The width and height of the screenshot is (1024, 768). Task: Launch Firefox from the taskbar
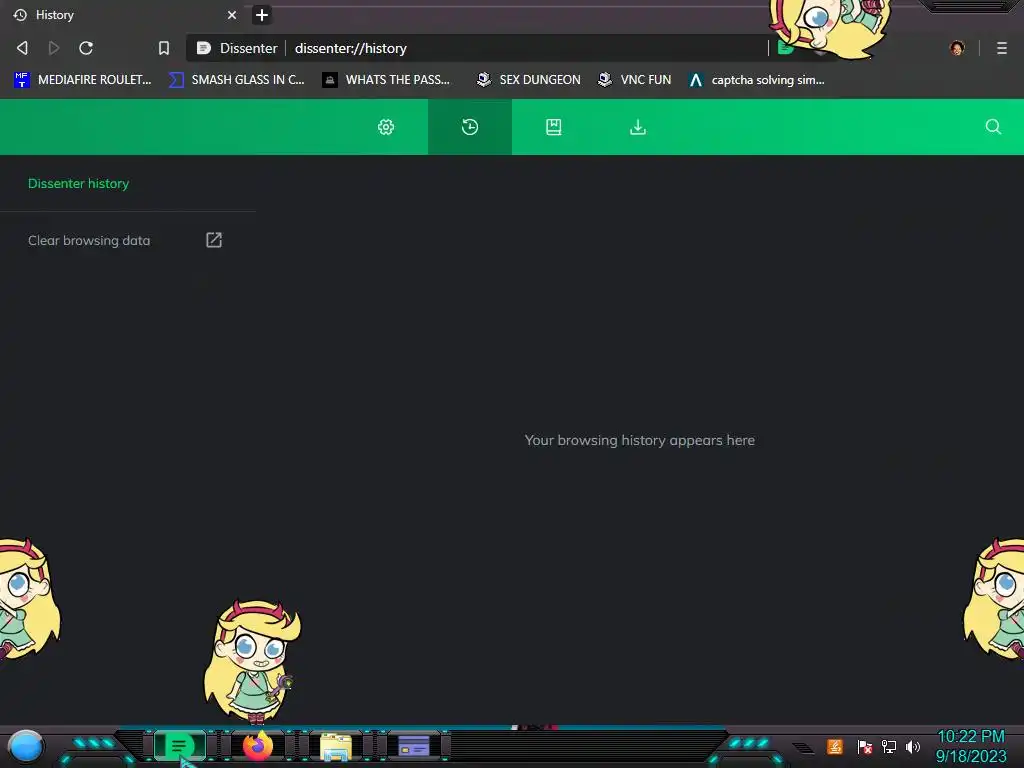point(258,746)
